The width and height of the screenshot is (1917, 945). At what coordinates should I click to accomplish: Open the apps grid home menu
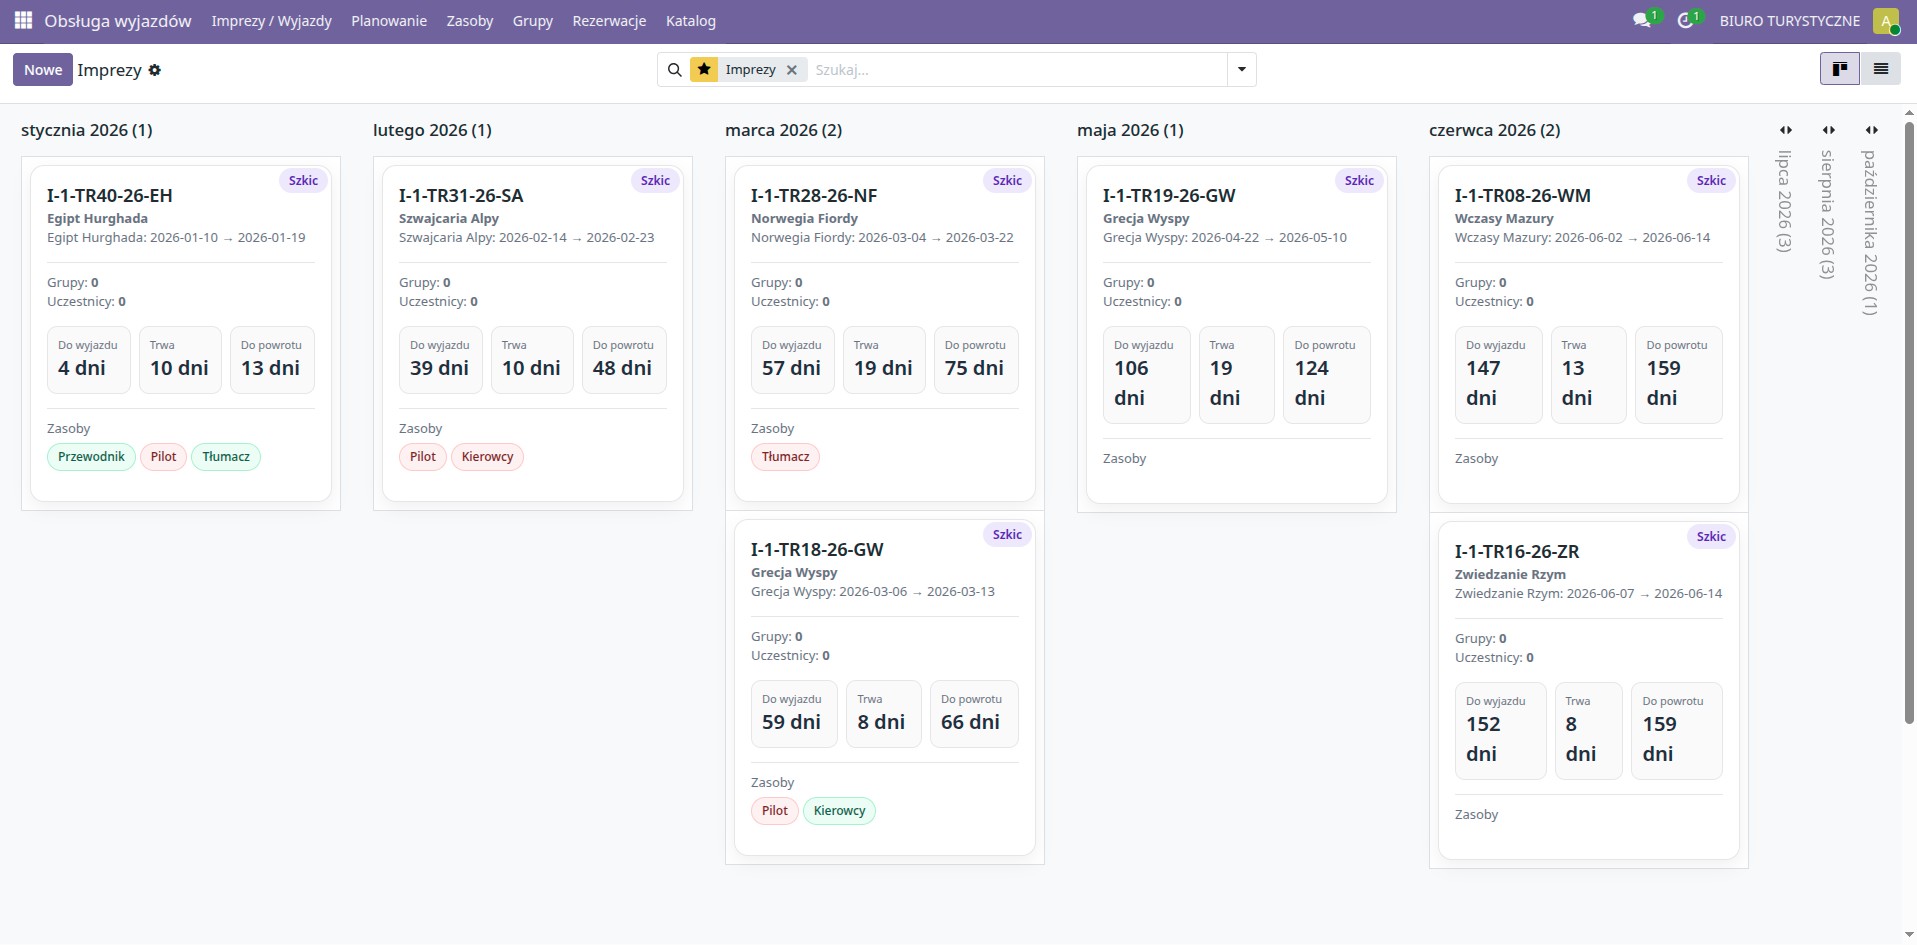point(23,20)
